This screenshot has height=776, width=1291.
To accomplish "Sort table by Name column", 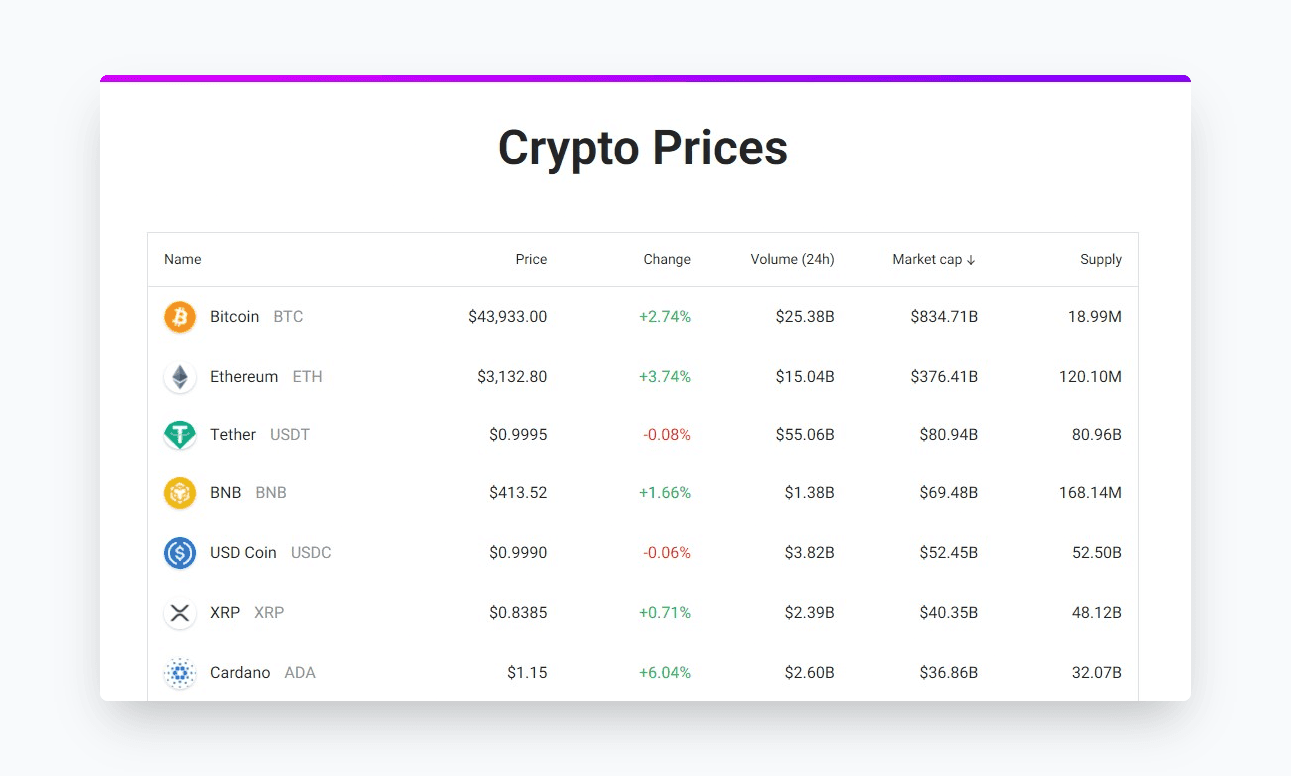I will click(x=183, y=260).
